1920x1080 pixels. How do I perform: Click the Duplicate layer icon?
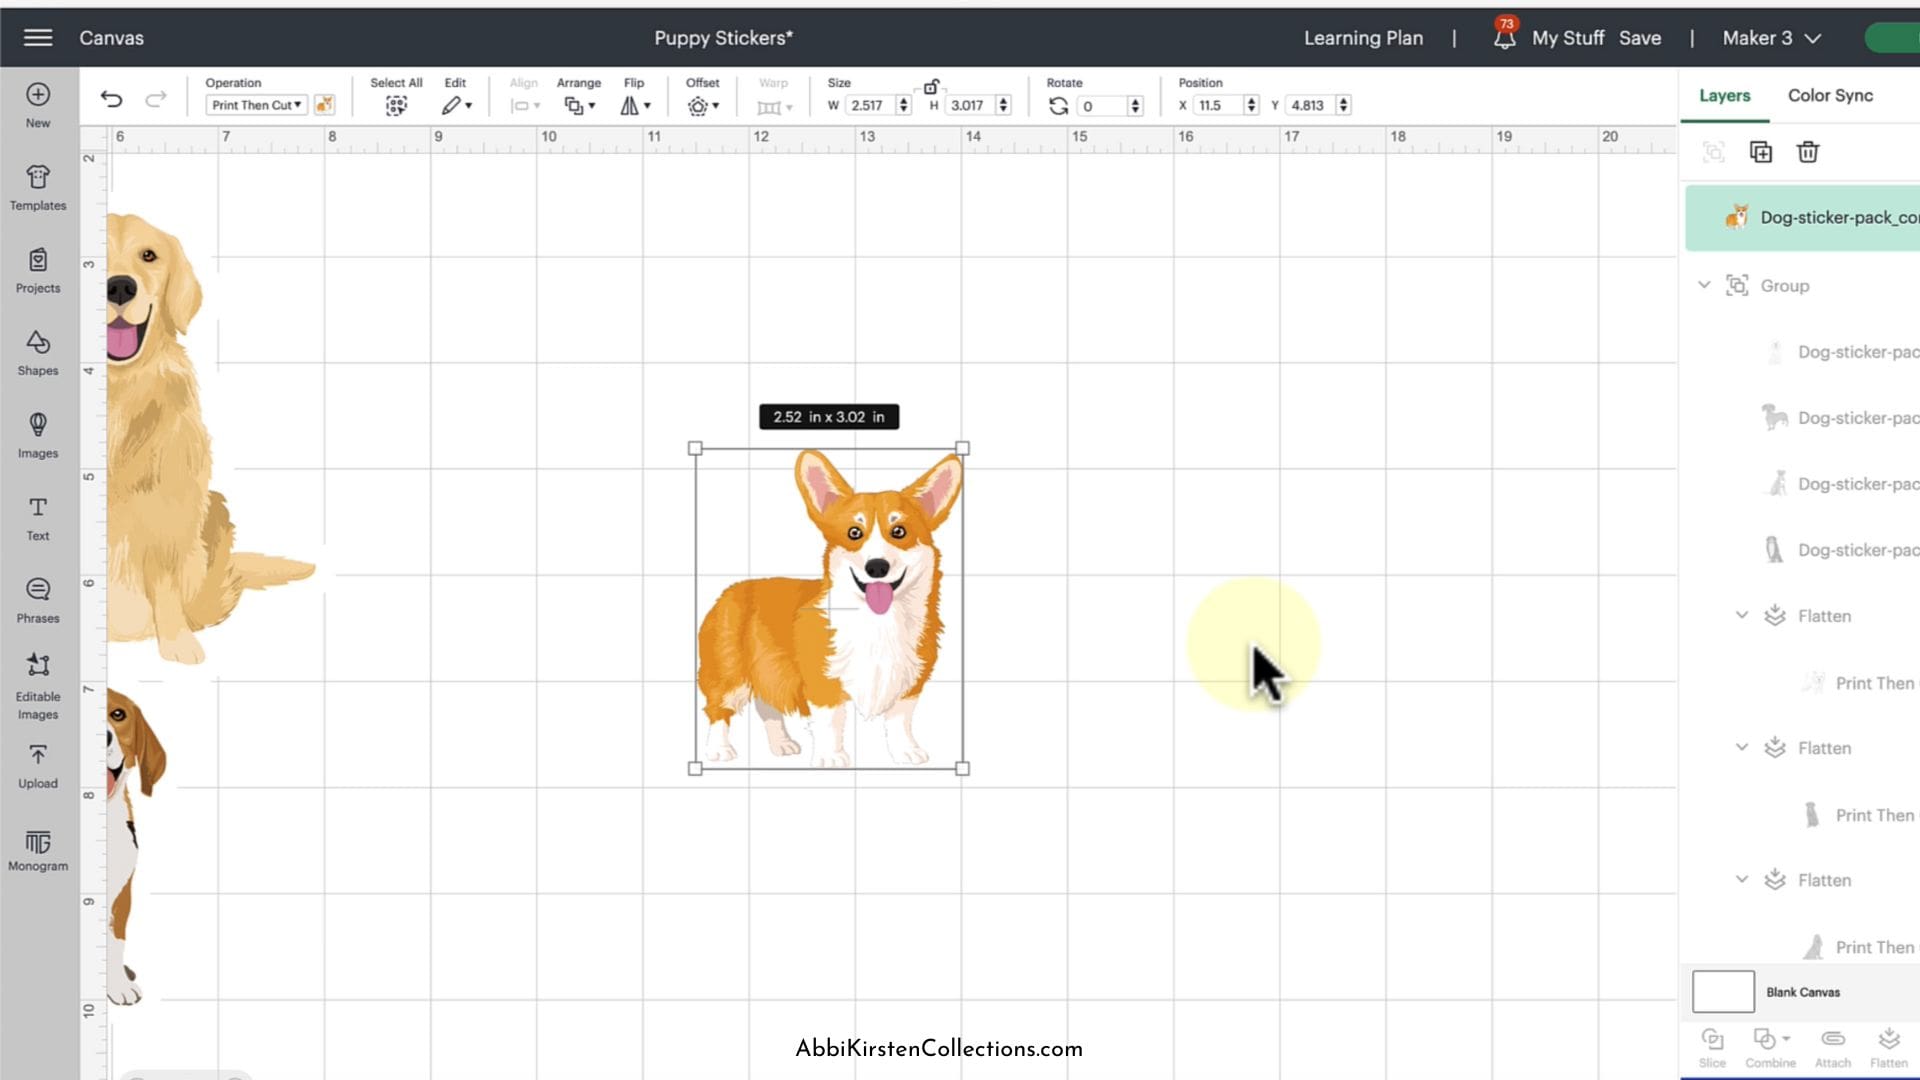[x=1760, y=152]
